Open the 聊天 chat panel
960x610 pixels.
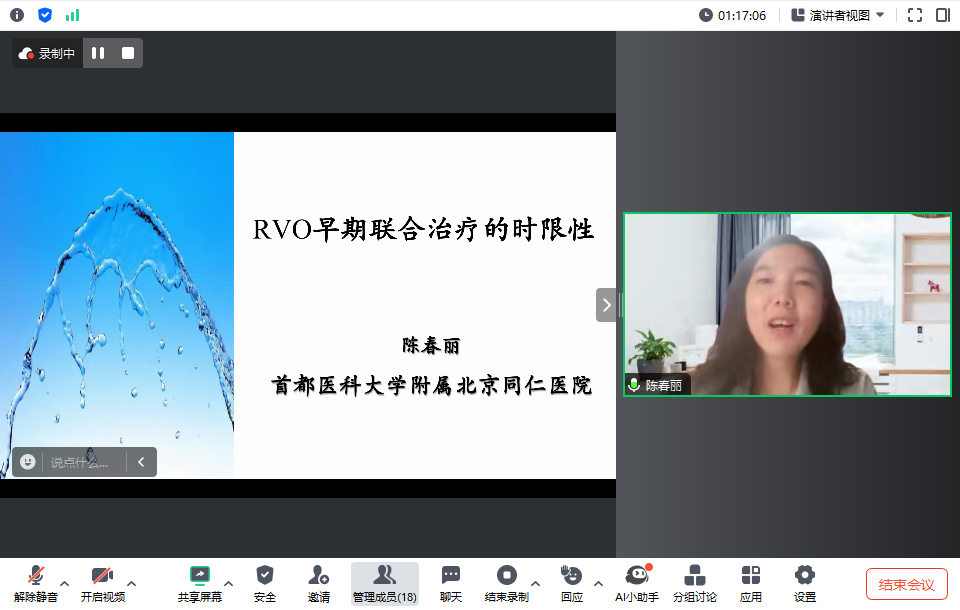(451, 584)
